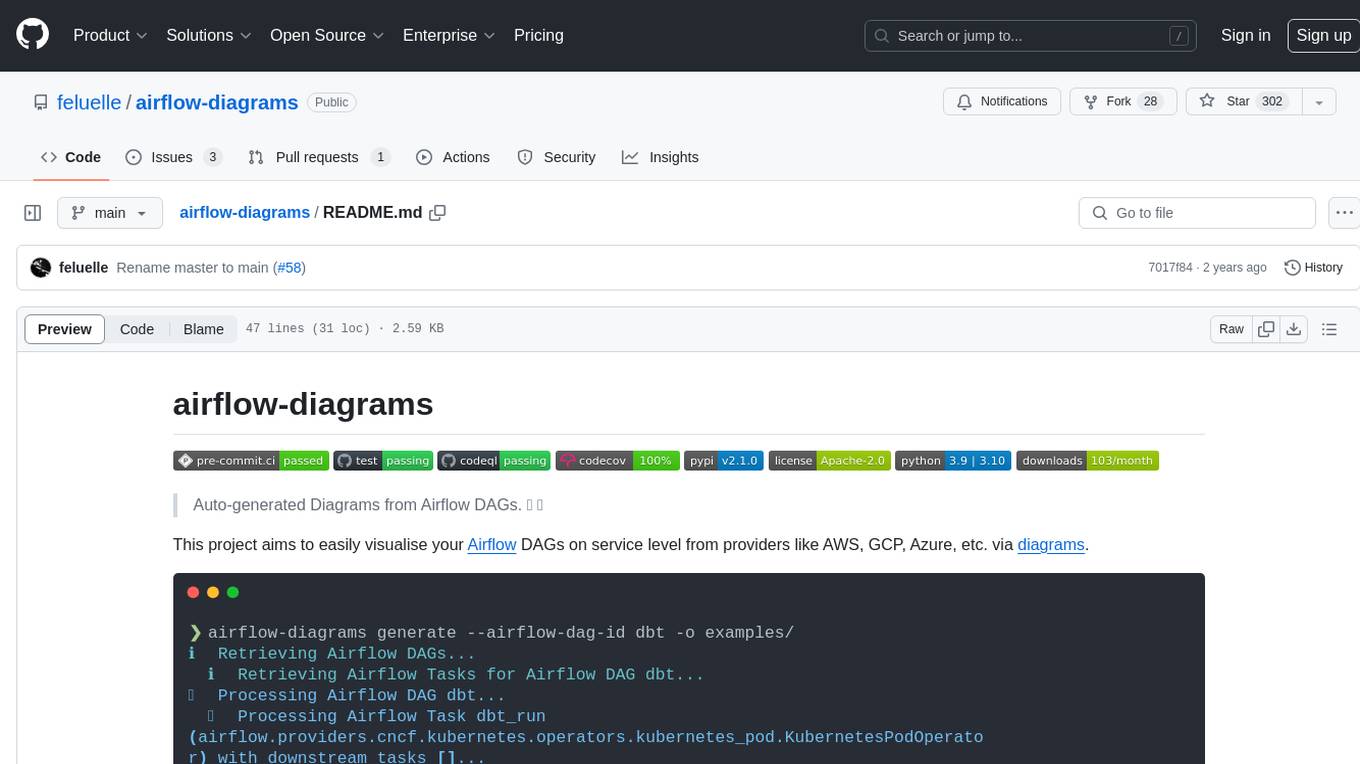This screenshot has width=1360, height=764.
Task: Click the fork count 28
Action: (1151, 102)
